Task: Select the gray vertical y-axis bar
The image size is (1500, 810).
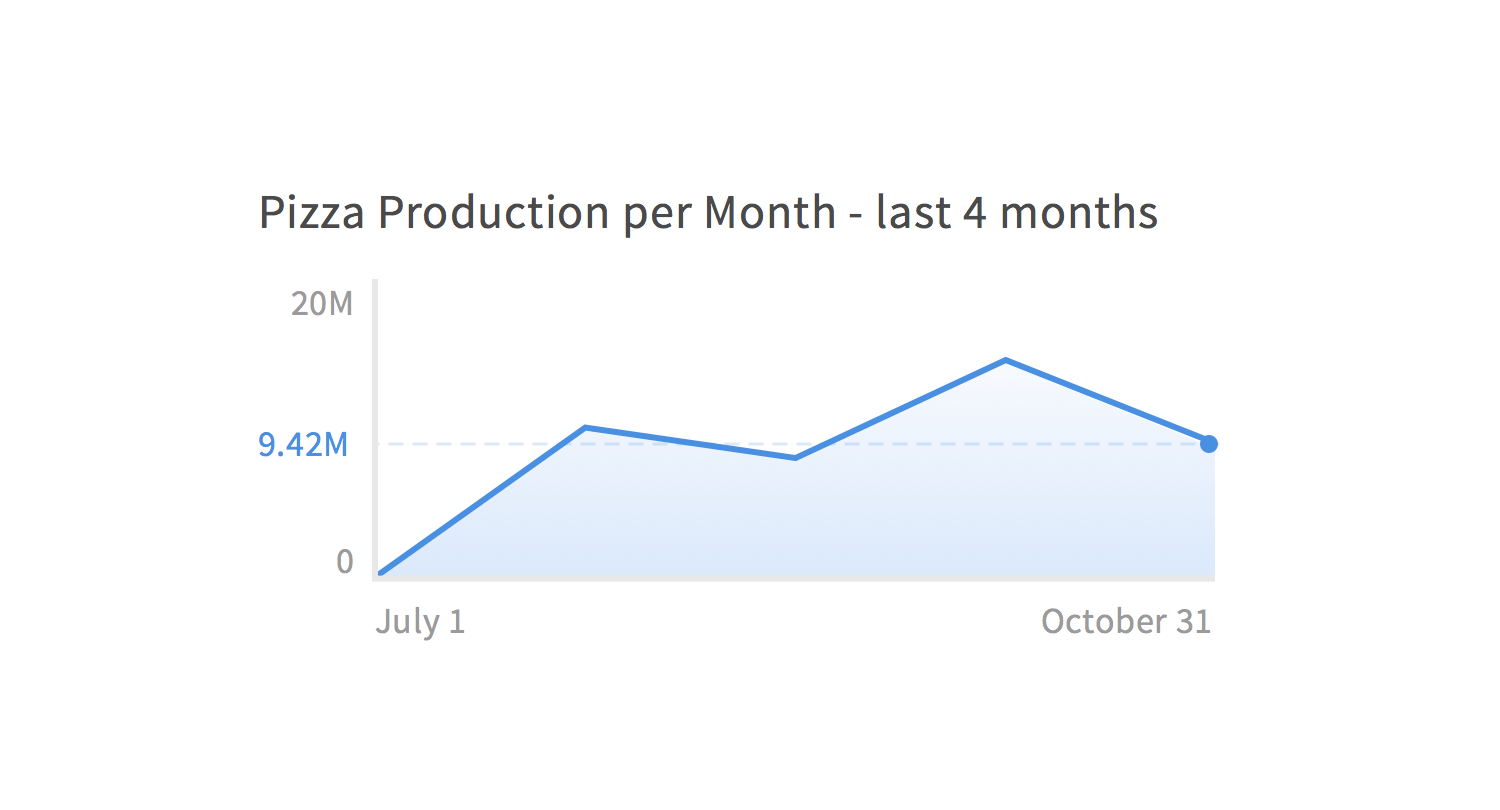Action: tap(375, 430)
